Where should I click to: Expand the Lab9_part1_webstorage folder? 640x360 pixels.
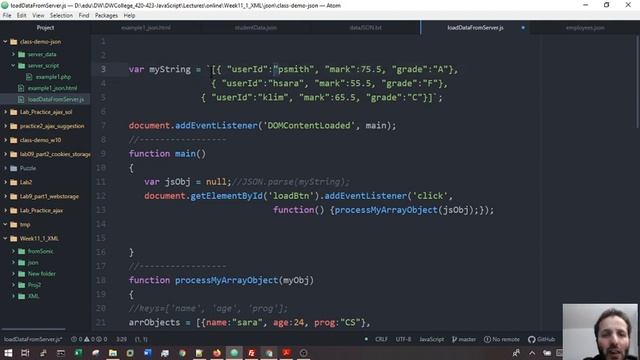5,196
